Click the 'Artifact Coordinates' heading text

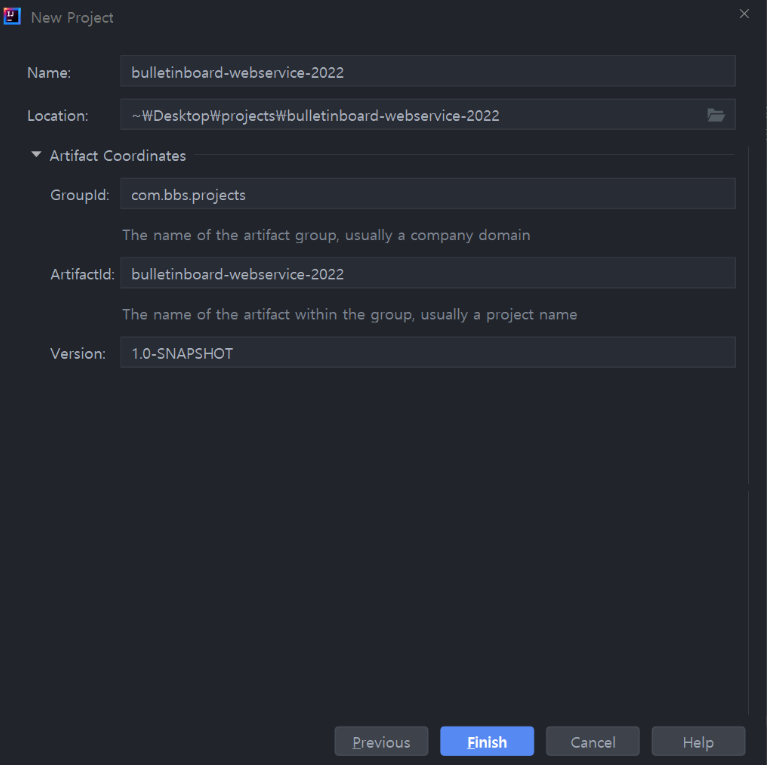coord(118,156)
